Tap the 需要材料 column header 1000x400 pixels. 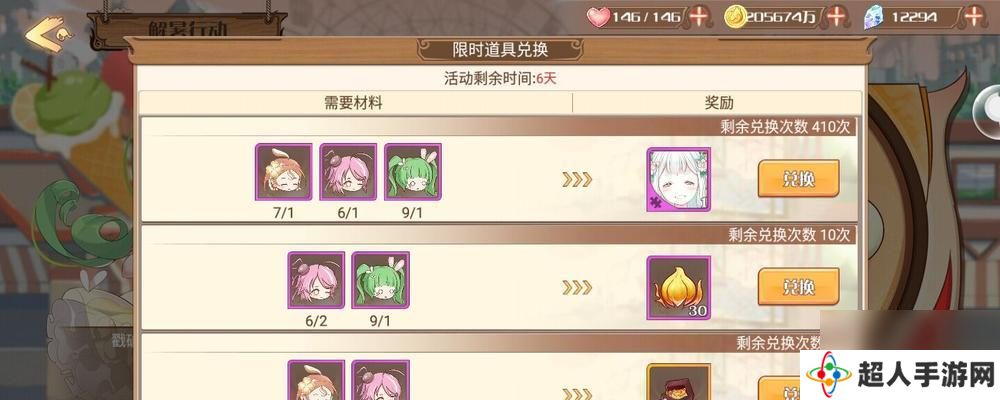pyautogui.click(x=353, y=103)
